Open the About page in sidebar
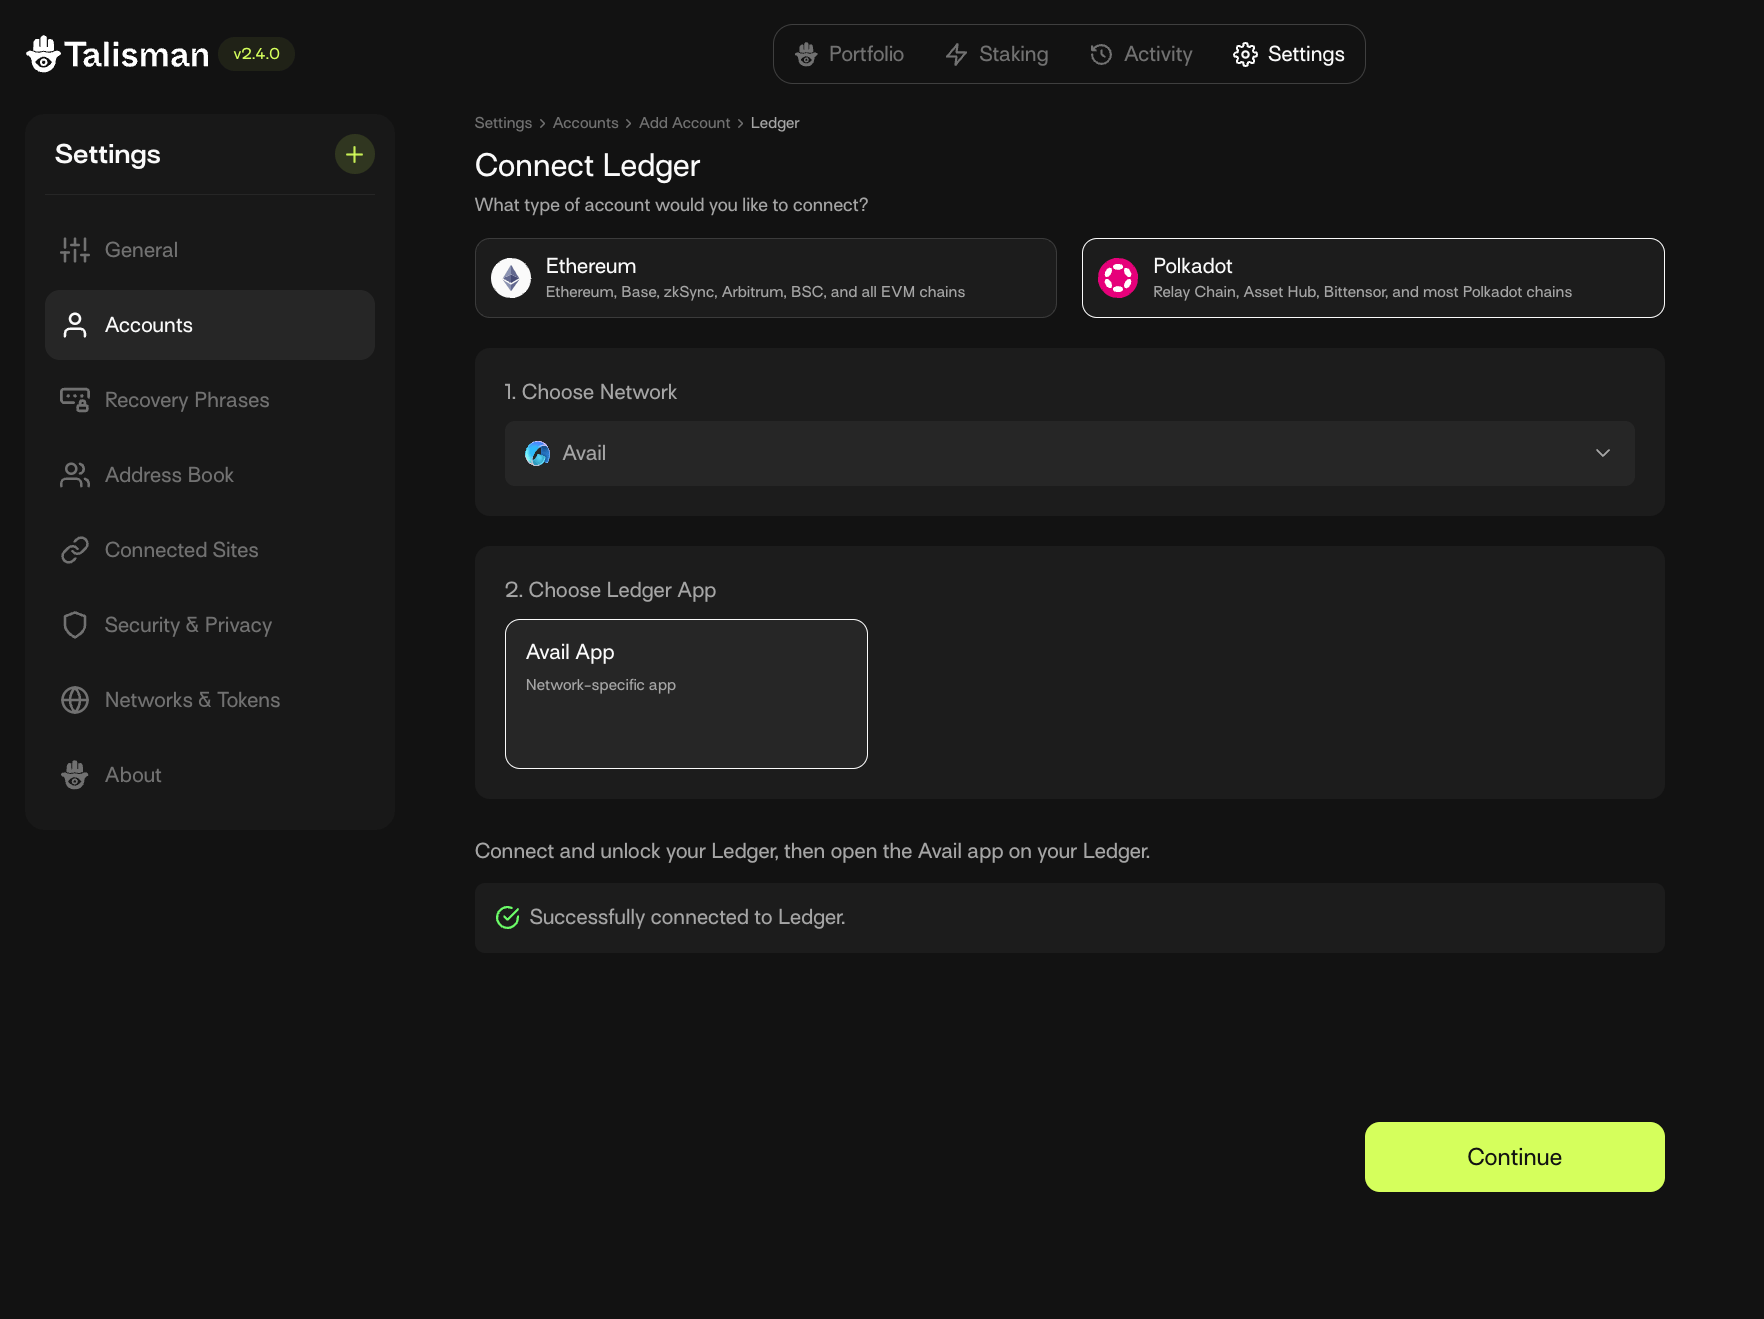Viewport: 1764px width, 1319px height. [133, 775]
